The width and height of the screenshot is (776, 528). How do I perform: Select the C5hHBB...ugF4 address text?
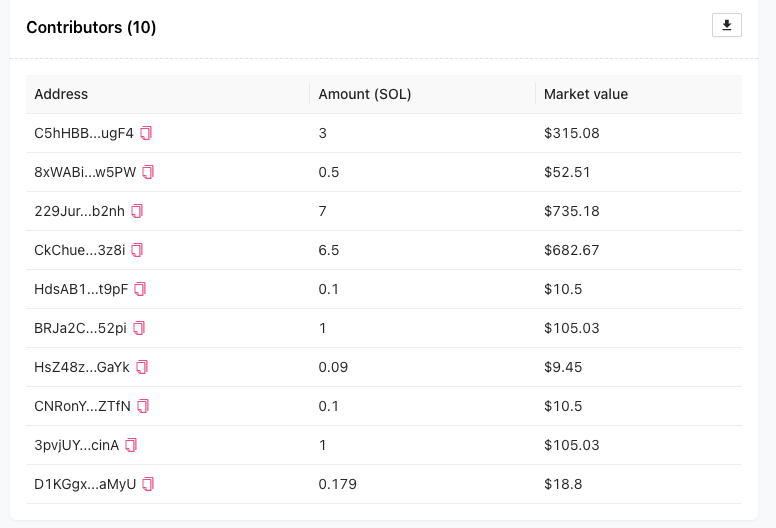coord(84,133)
